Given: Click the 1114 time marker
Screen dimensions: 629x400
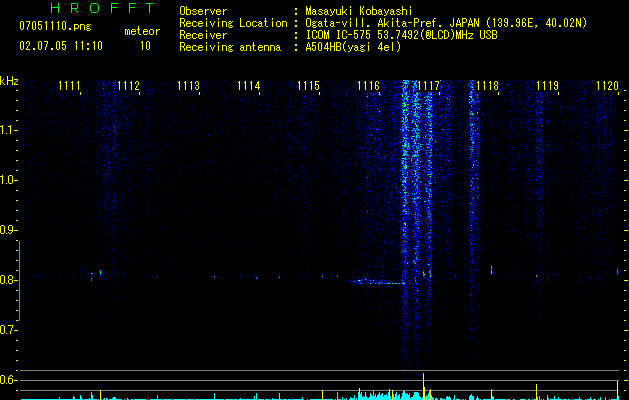Looking at the screenshot, I should pyautogui.click(x=248, y=86).
